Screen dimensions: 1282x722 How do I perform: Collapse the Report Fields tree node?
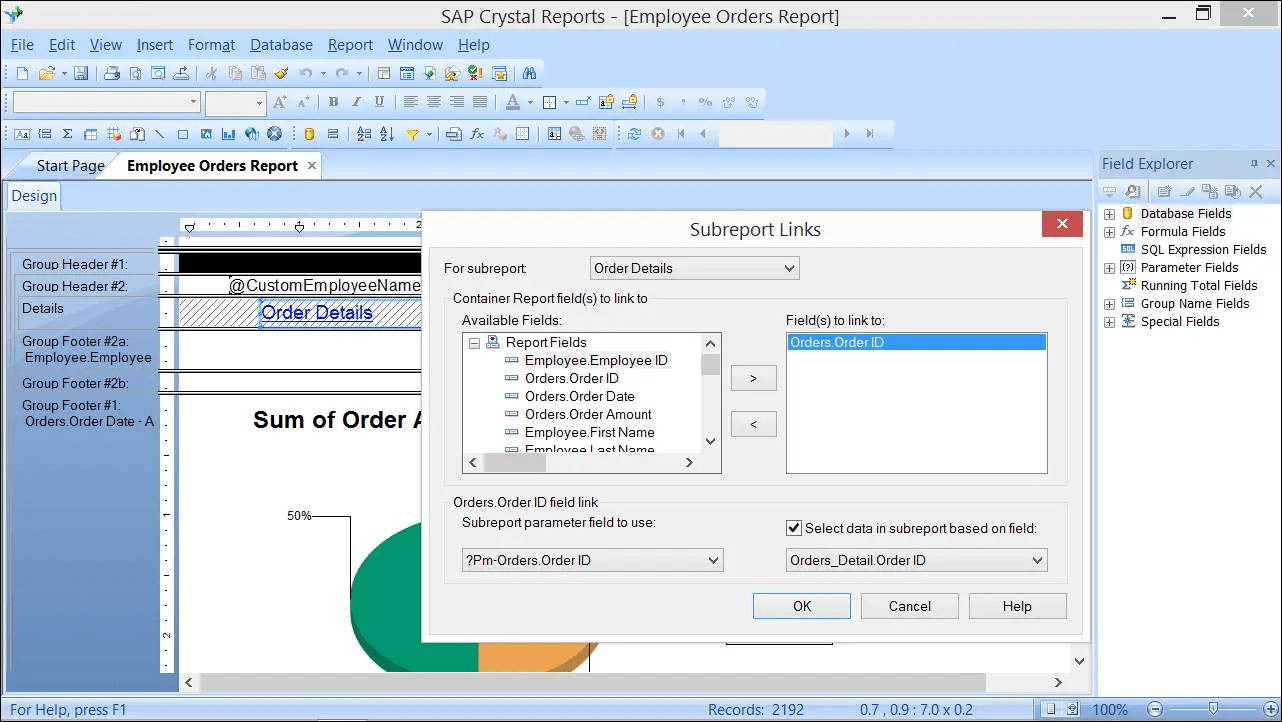click(x=474, y=342)
